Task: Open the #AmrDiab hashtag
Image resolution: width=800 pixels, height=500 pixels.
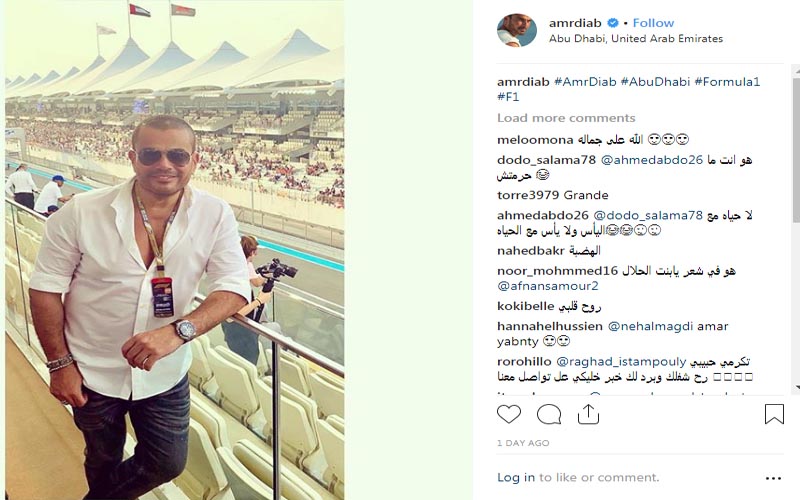Action: click(585, 82)
